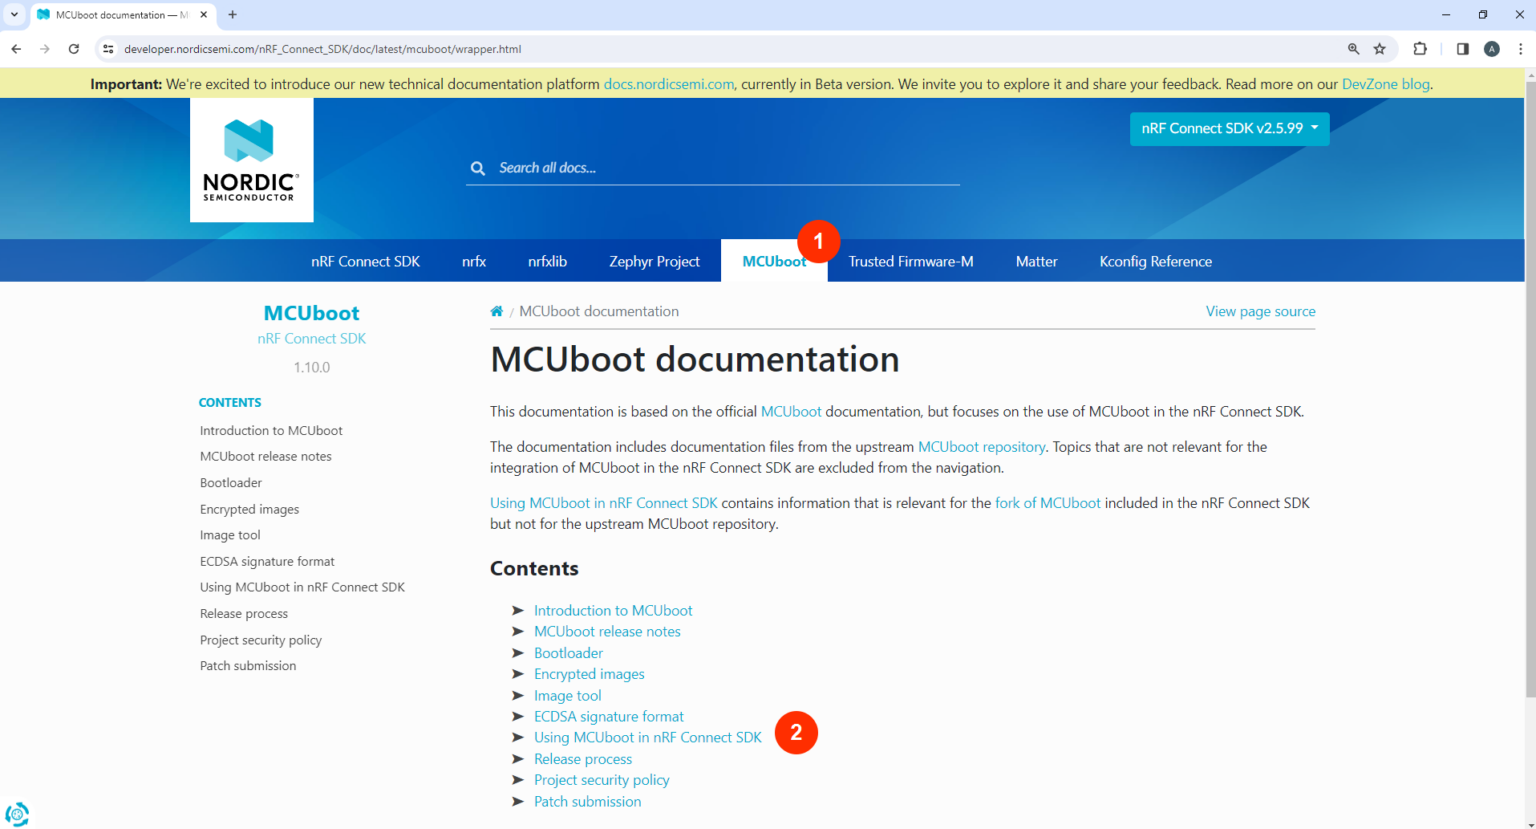1536x829 pixels.
Task: Bookmark this page with the star icon
Action: pos(1381,48)
